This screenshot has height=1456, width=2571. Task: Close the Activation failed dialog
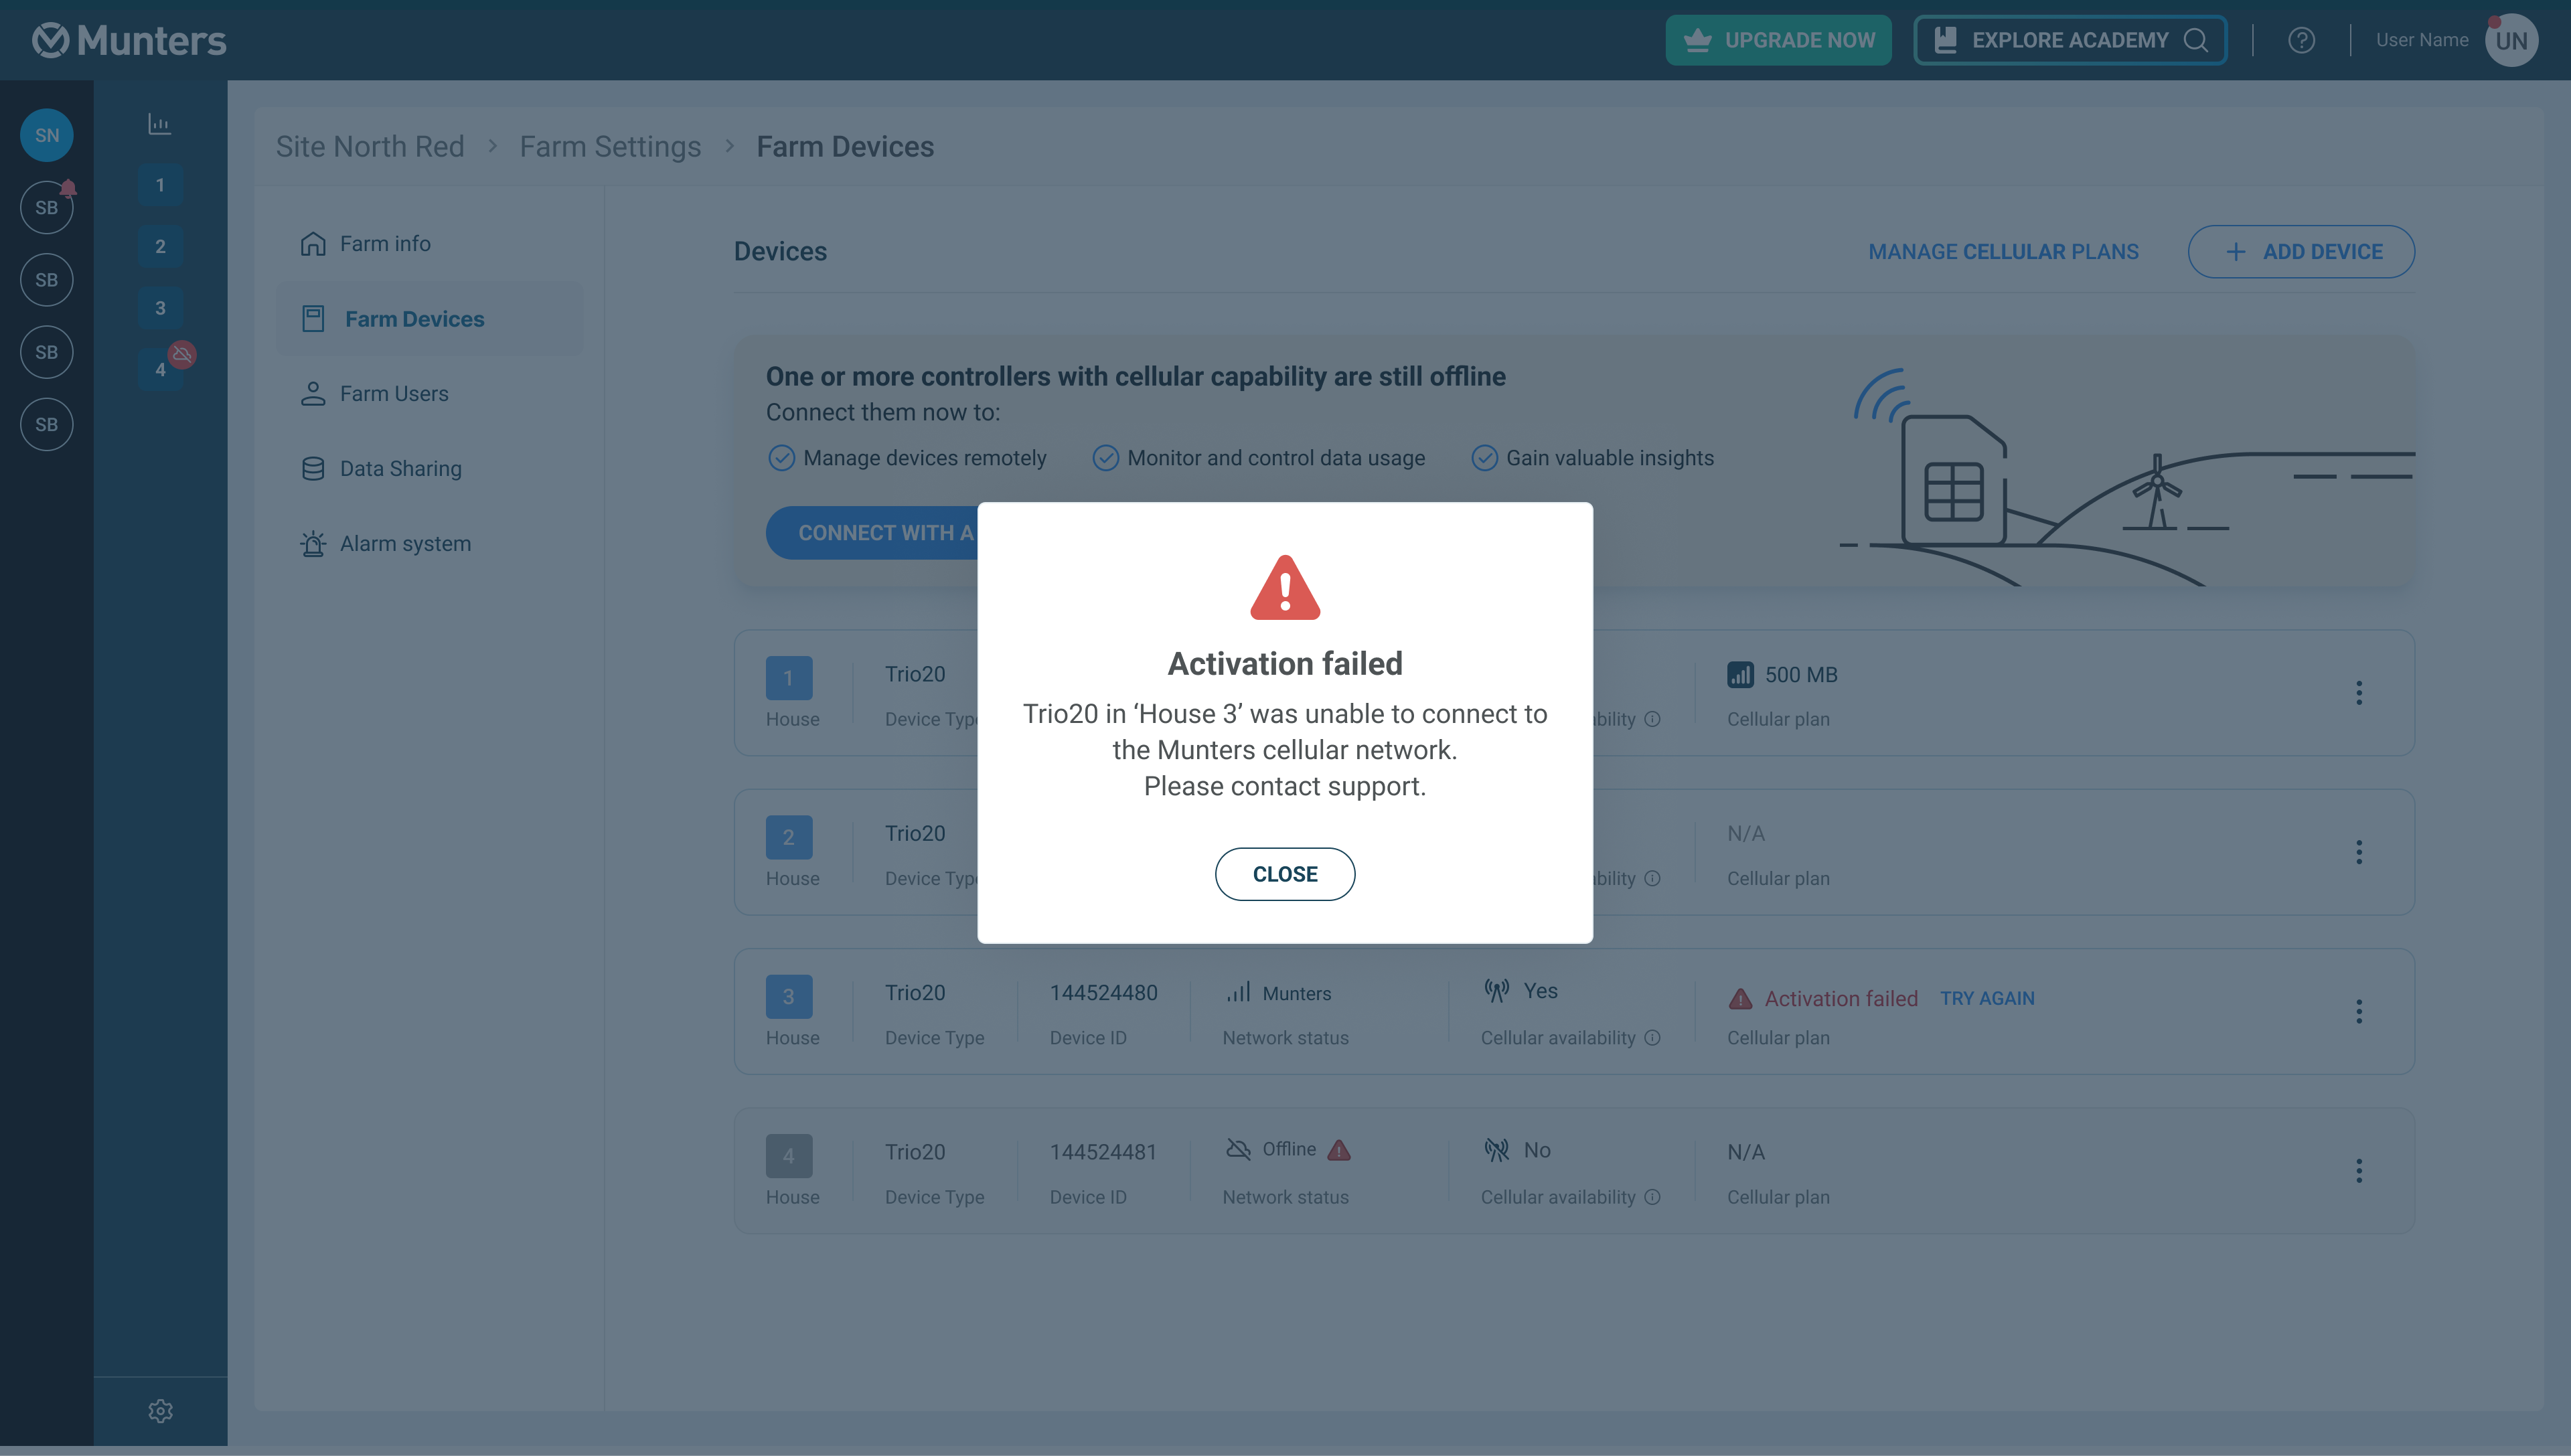1284,874
